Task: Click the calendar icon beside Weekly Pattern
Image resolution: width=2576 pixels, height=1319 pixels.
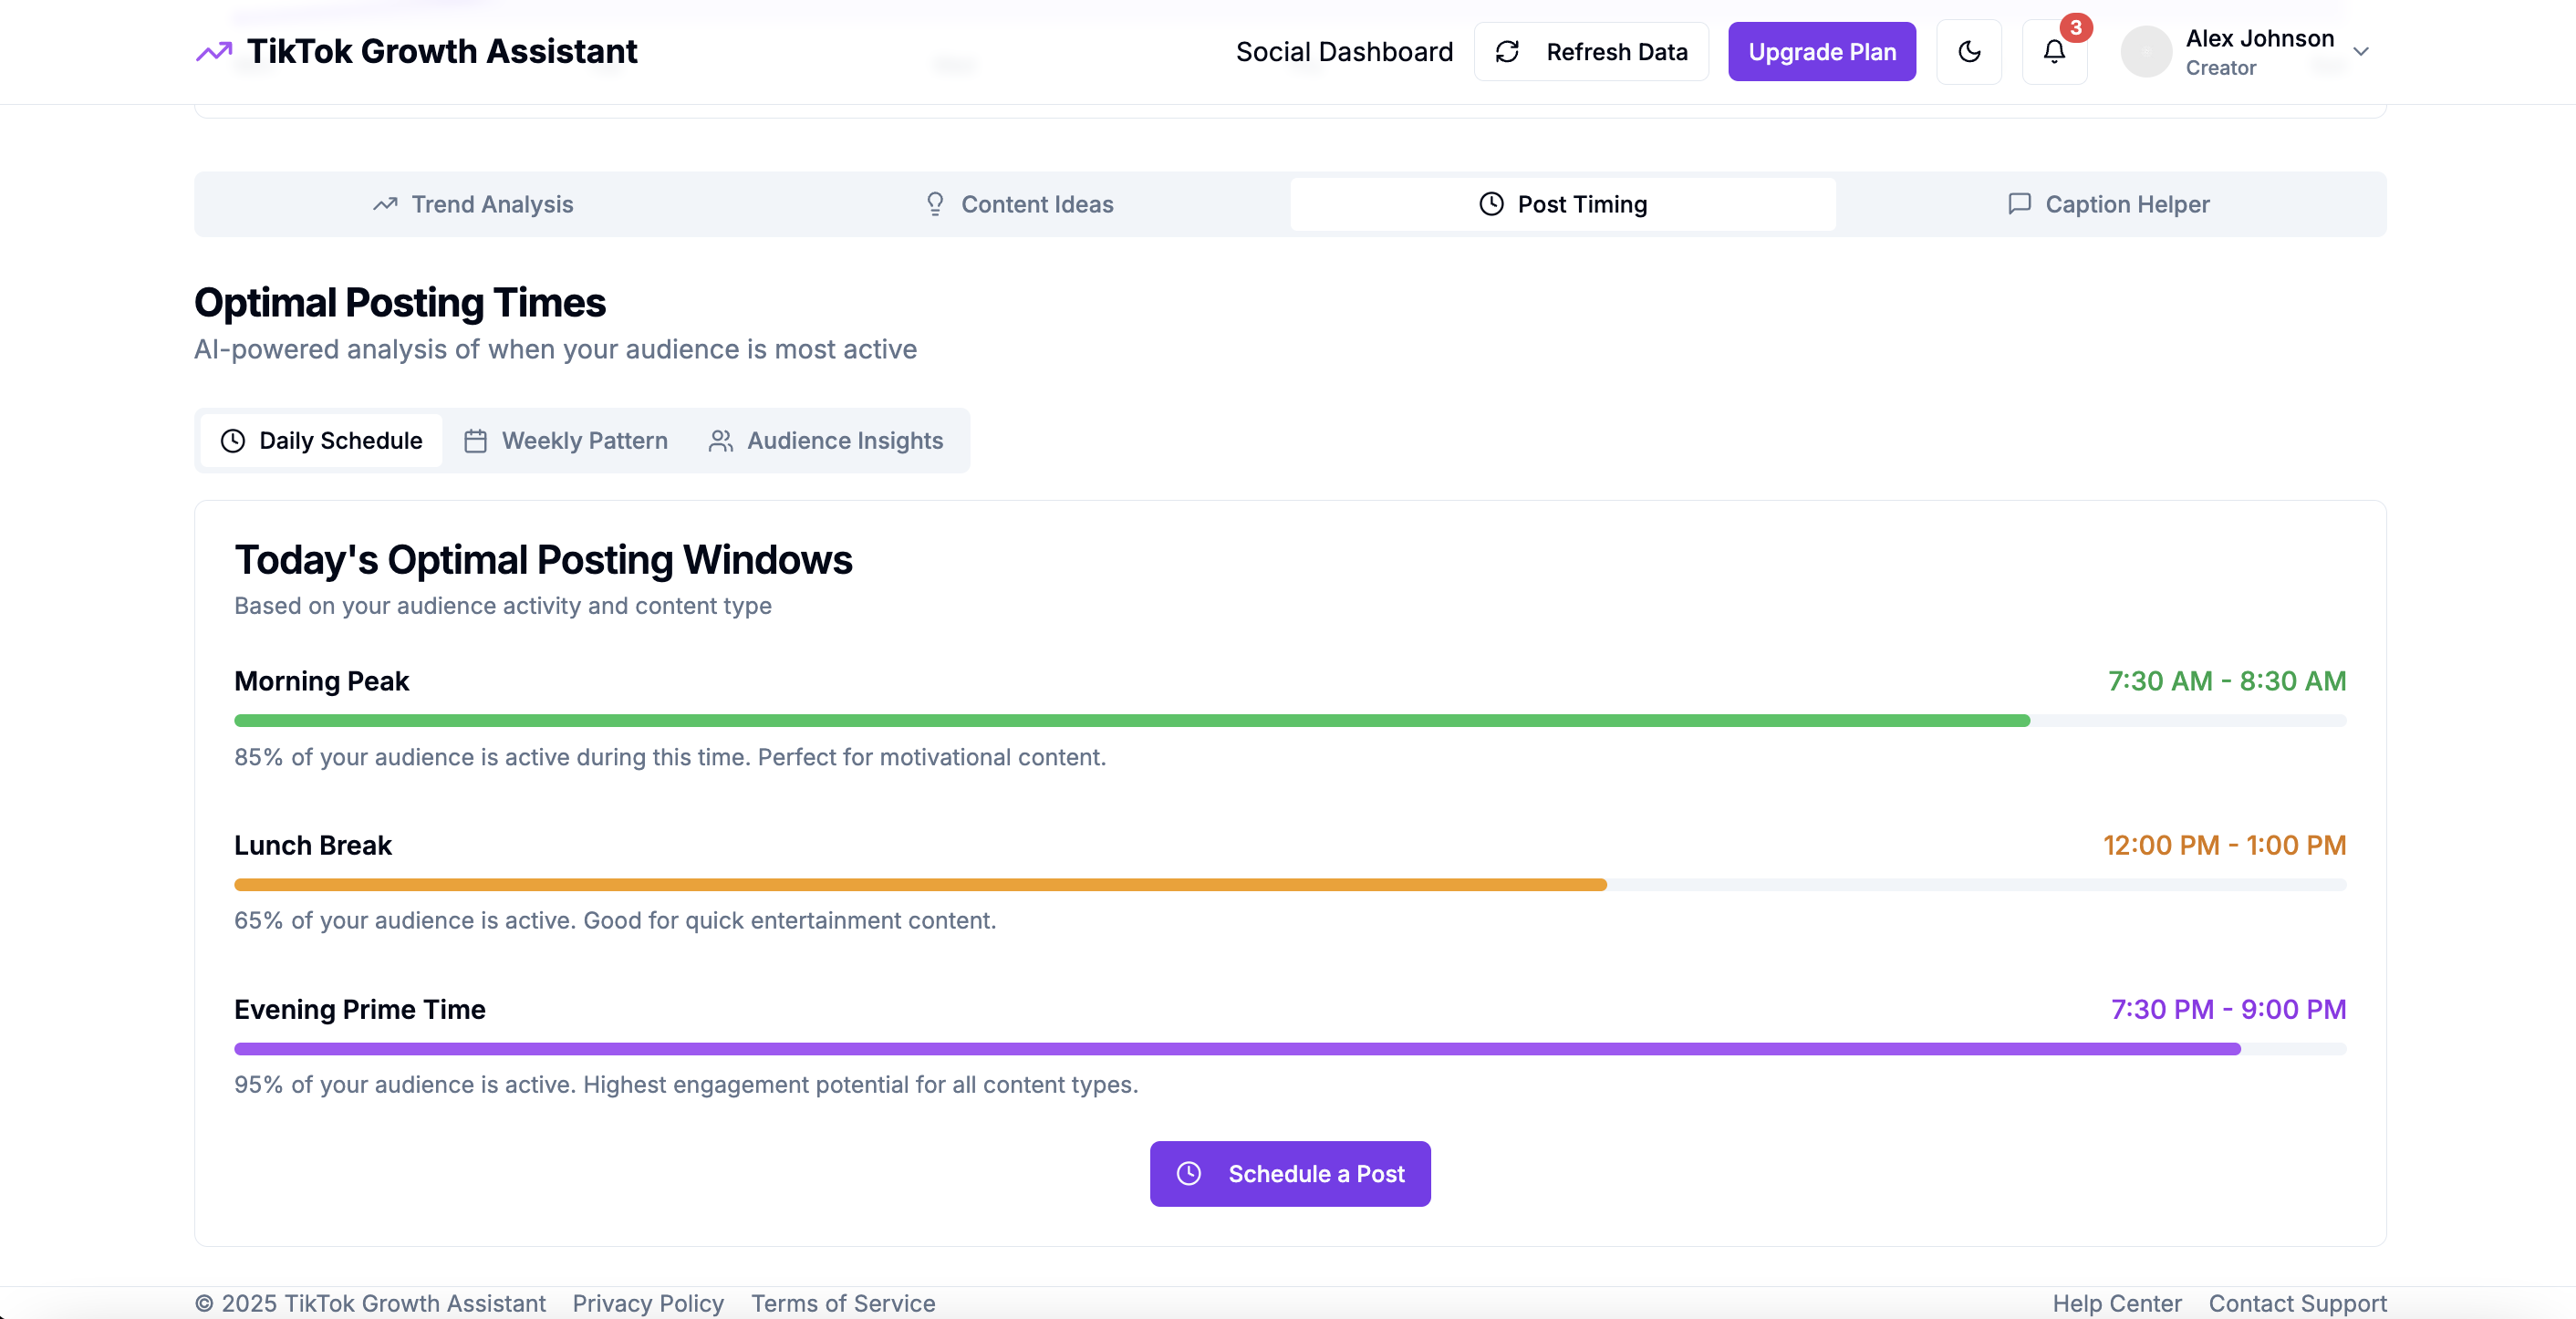Action: [x=475, y=441]
